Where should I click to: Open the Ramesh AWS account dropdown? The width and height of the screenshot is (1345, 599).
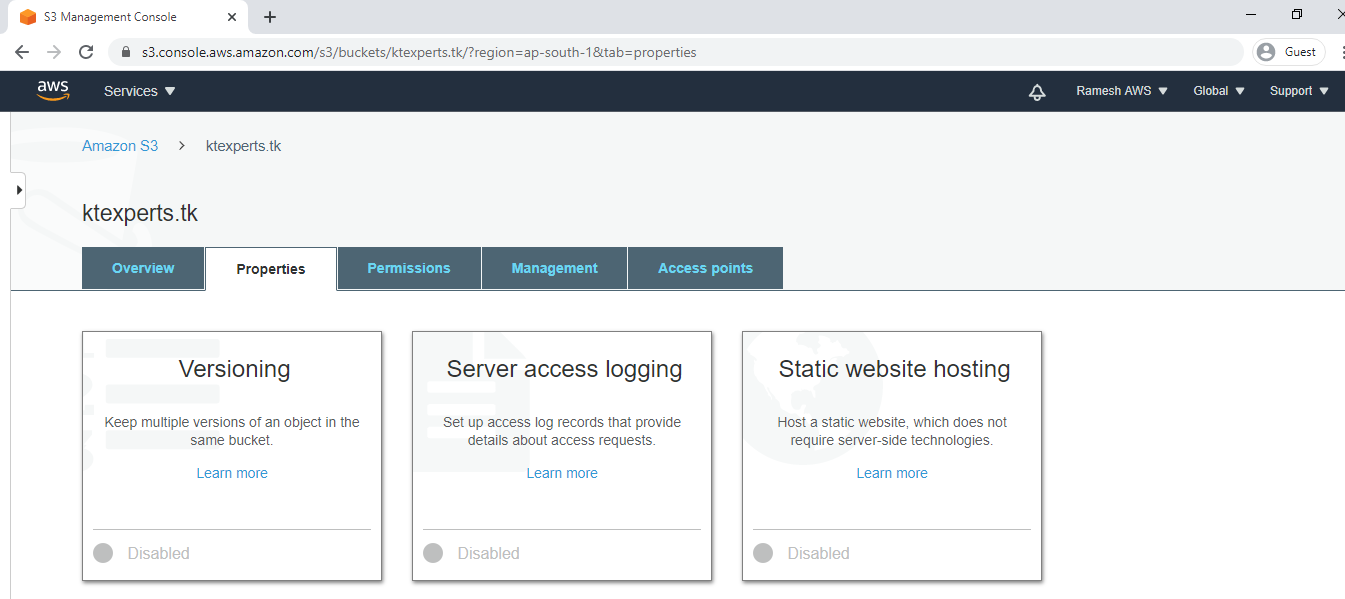click(1122, 91)
